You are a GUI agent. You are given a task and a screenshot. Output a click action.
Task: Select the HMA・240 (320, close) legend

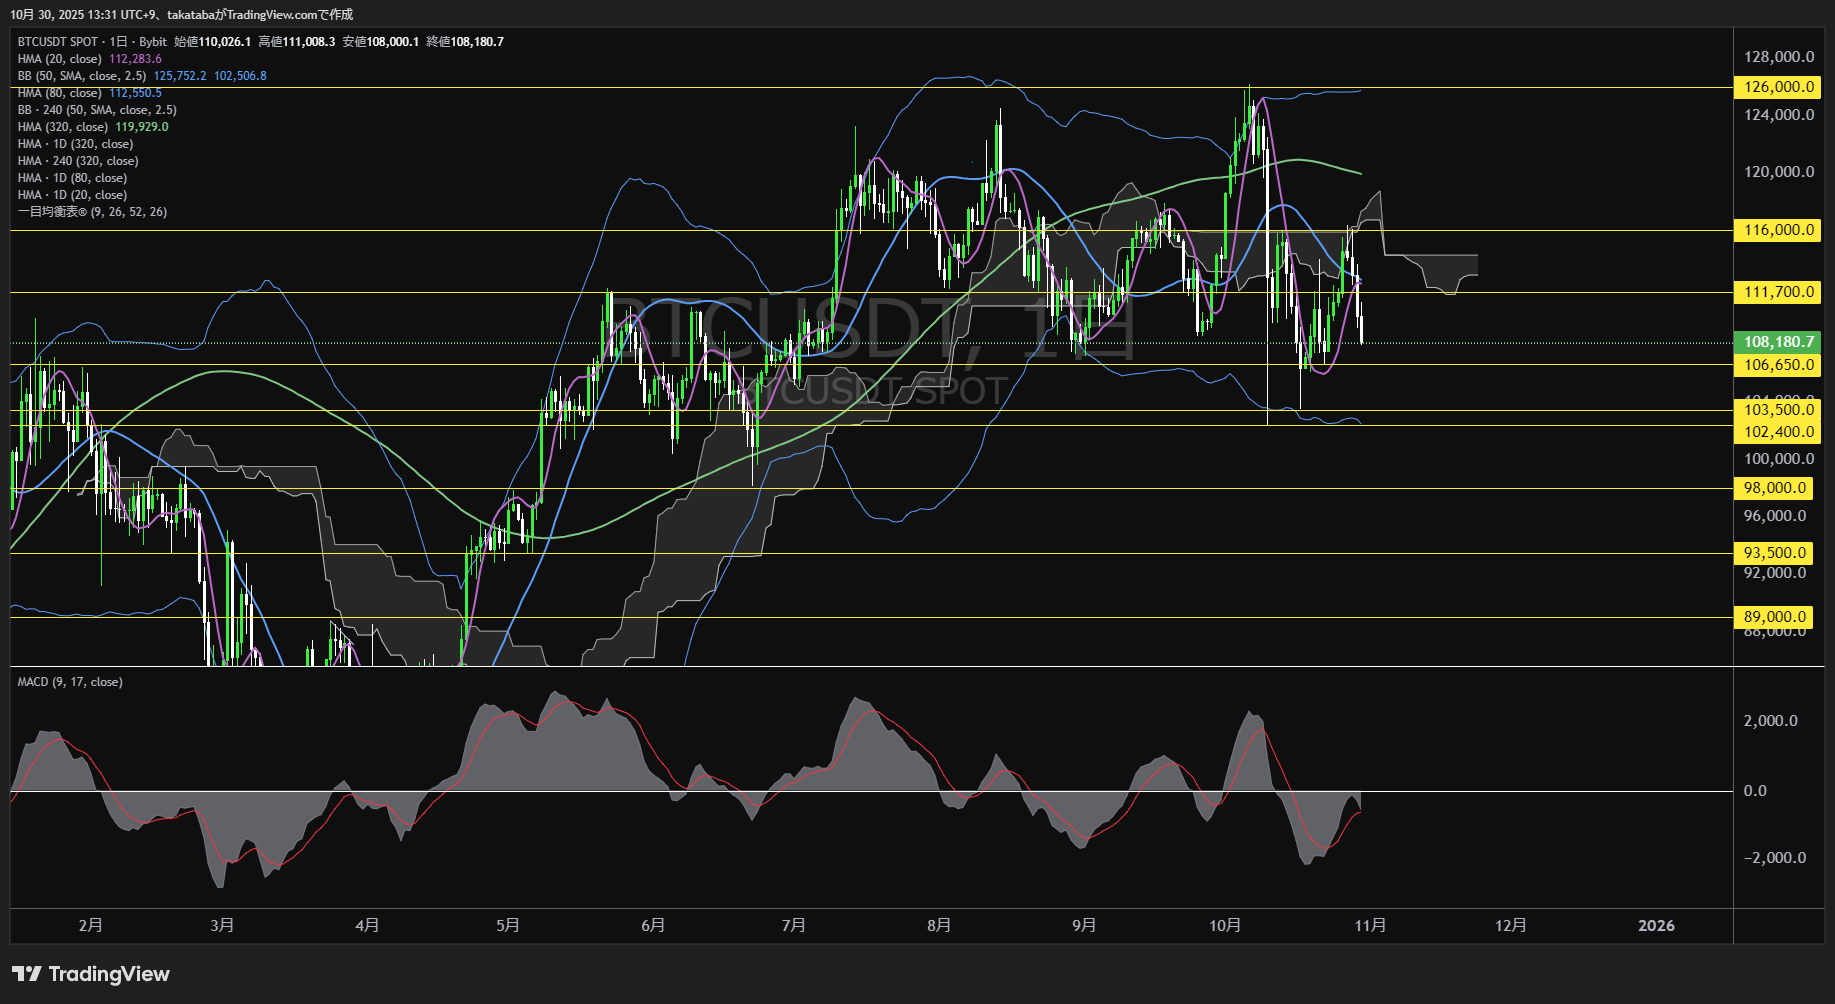(x=78, y=161)
